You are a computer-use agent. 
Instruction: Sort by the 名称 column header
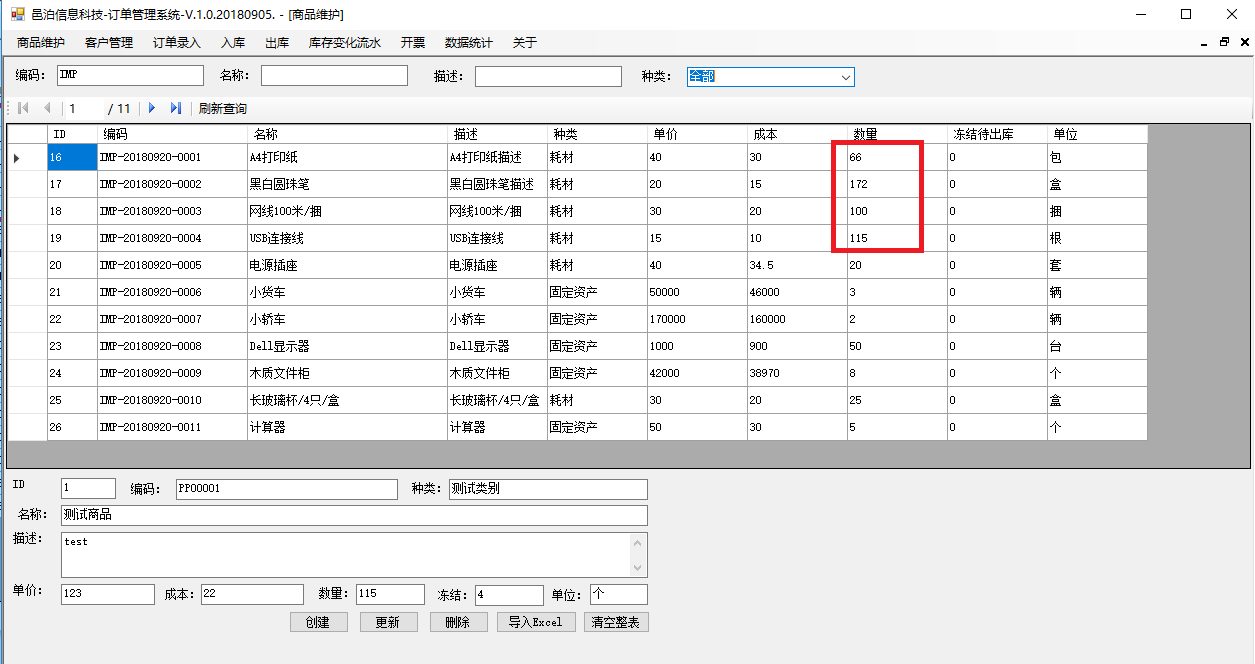click(347, 134)
